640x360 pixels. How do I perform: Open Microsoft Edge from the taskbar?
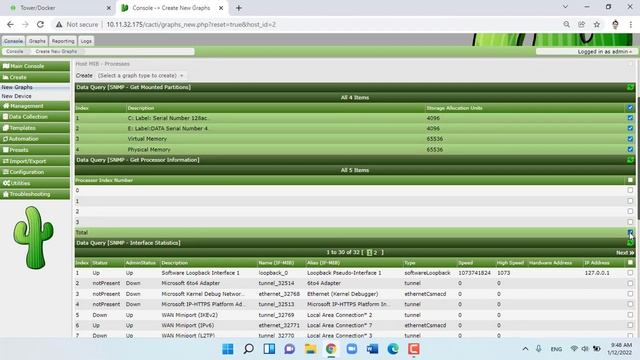click(x=393, y=349)
